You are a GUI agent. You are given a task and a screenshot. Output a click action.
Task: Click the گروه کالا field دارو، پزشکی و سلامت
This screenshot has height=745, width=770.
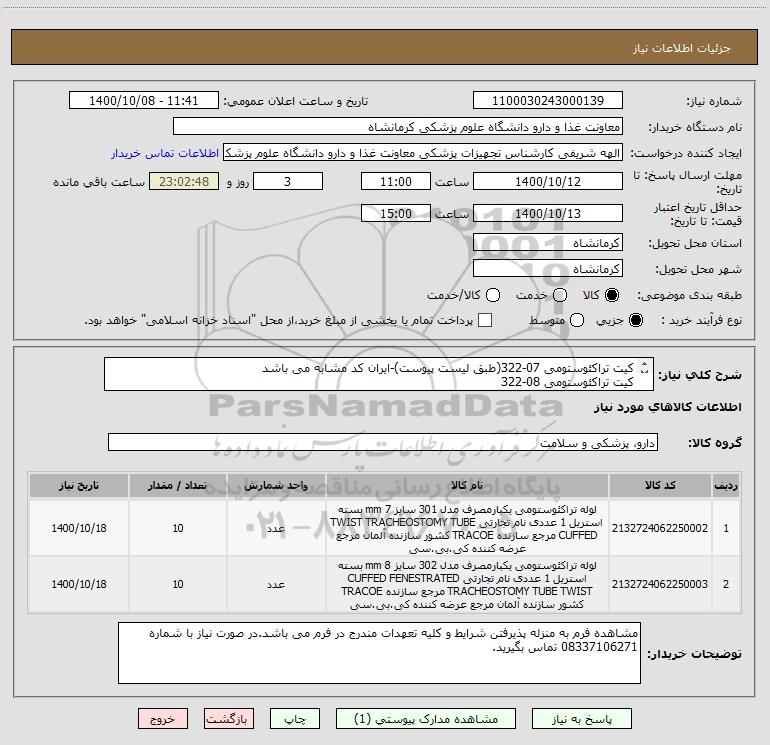coord(383,442)
